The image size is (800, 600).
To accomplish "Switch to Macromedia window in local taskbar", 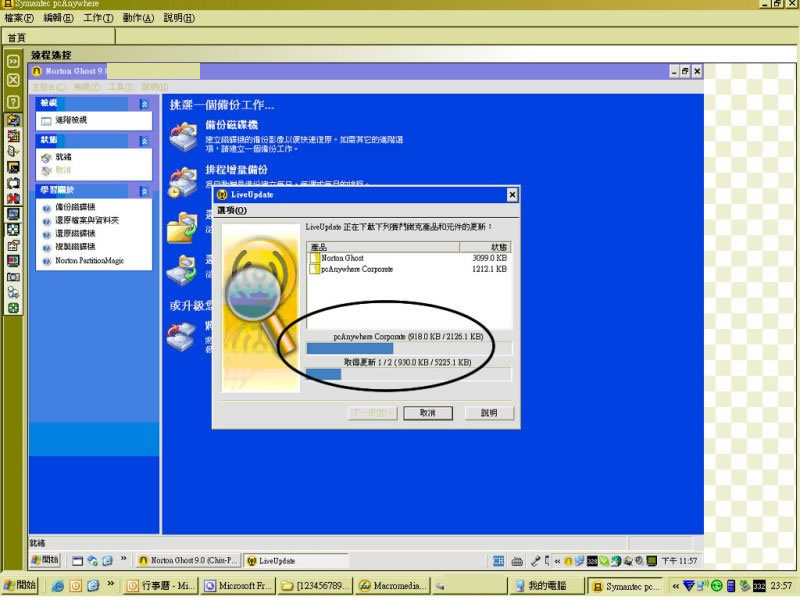I will coord(394,586).
